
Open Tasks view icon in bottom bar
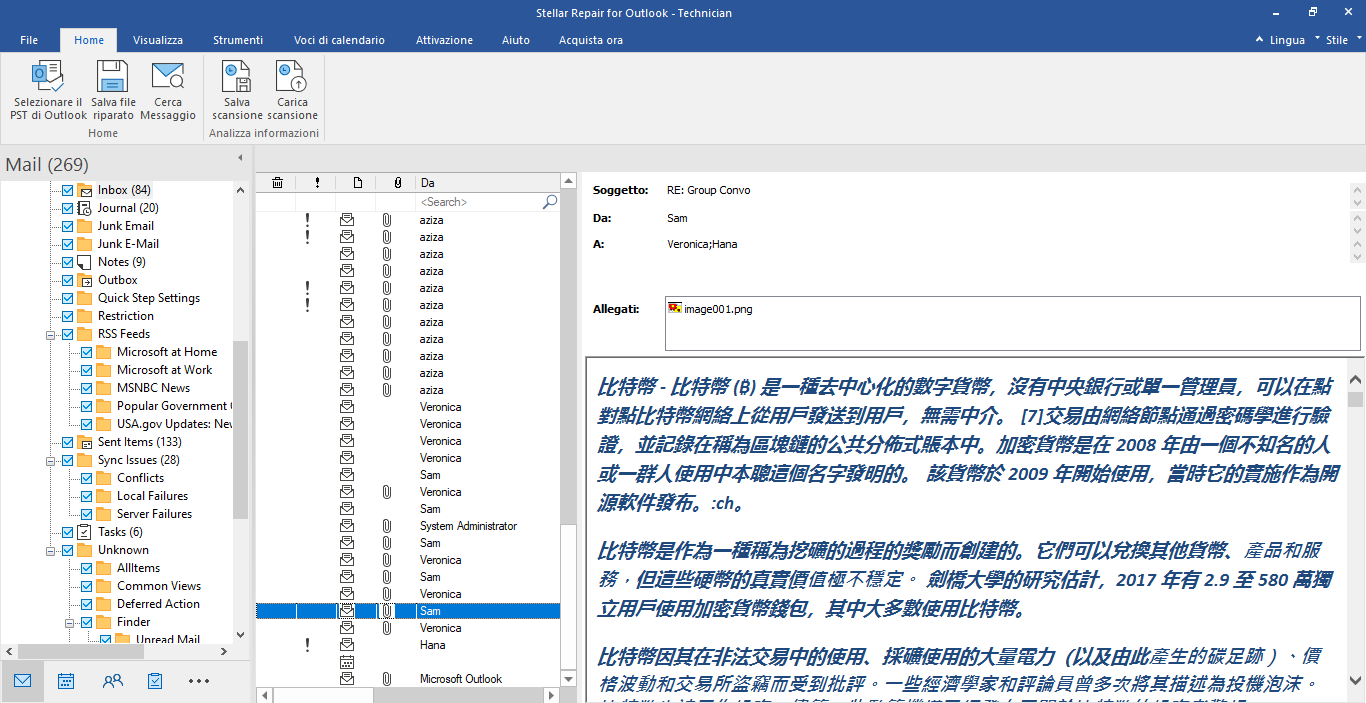[155, 681]
